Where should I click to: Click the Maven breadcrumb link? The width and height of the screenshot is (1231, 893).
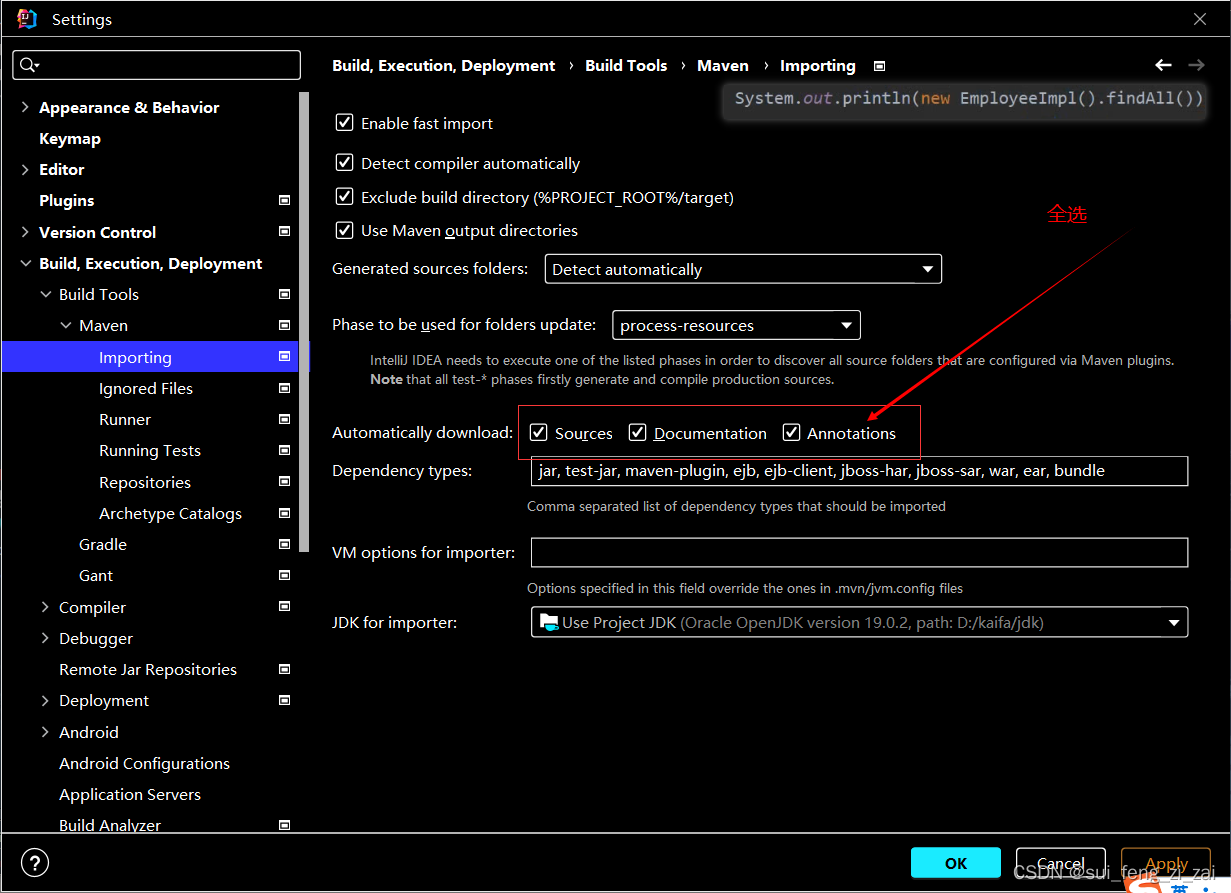tap(723, 65)
